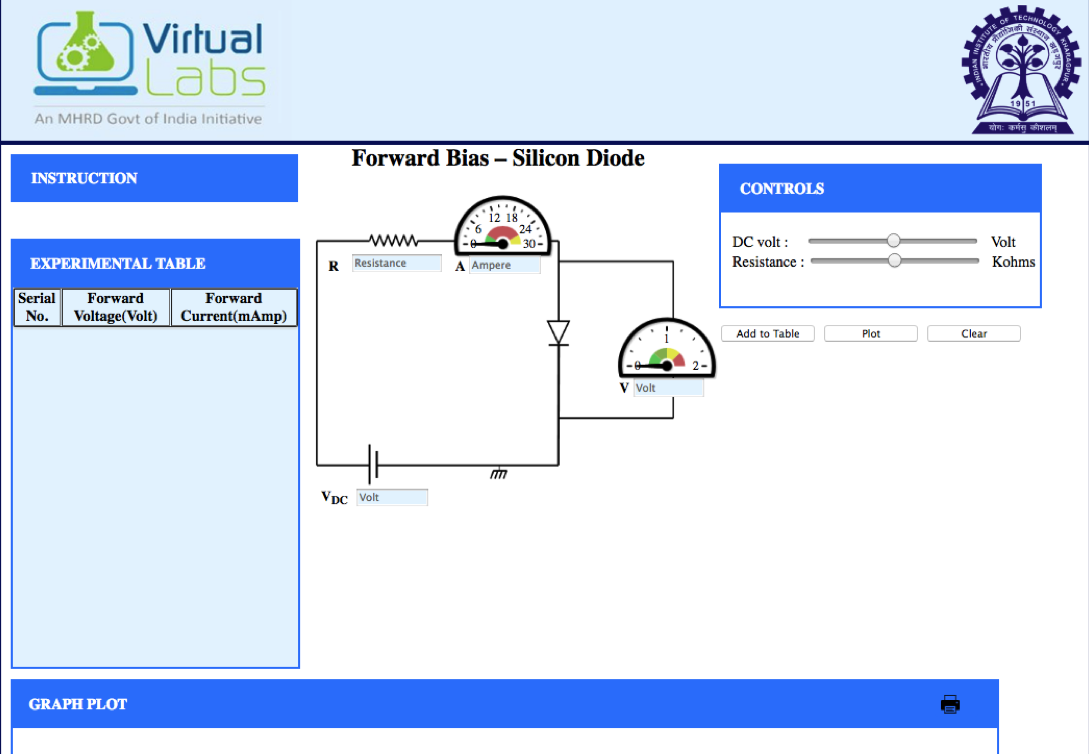Click the voltmeter gauge dial
This screenshot has height=754, width=1089.
[667, 350]
